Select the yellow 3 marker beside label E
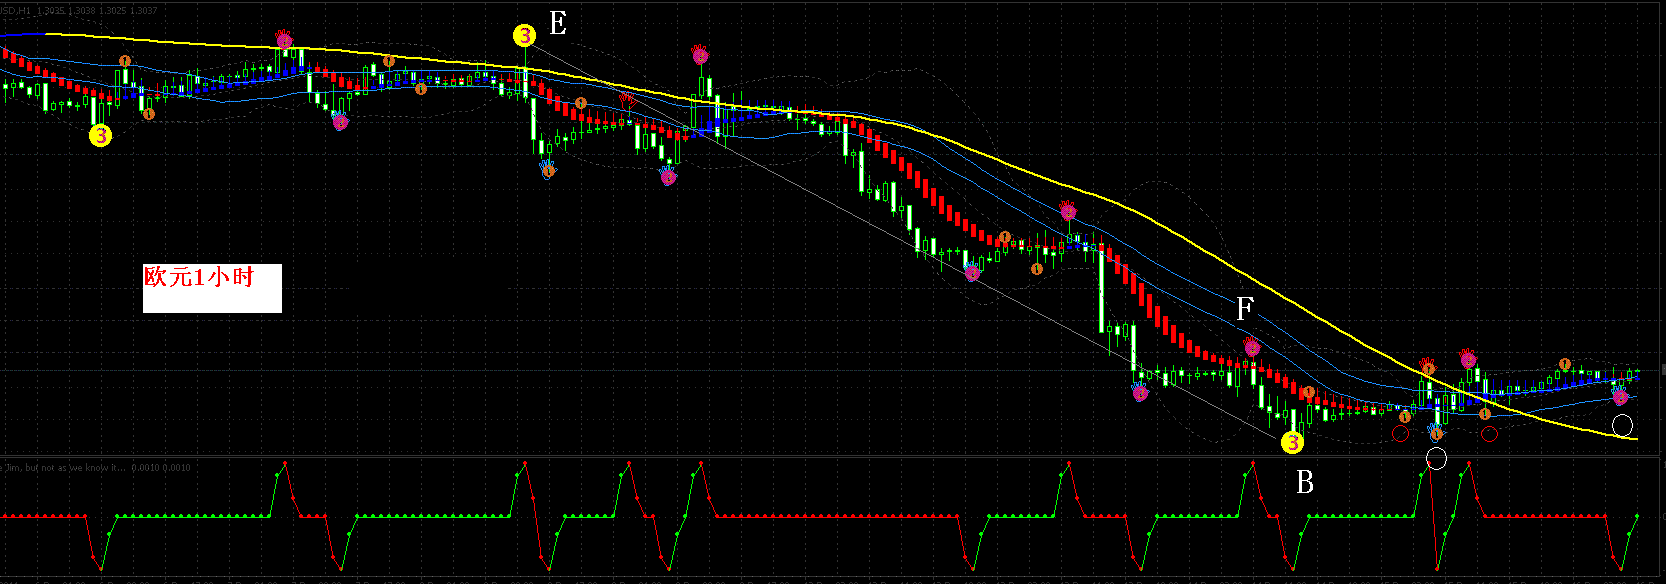 (525, 36)
